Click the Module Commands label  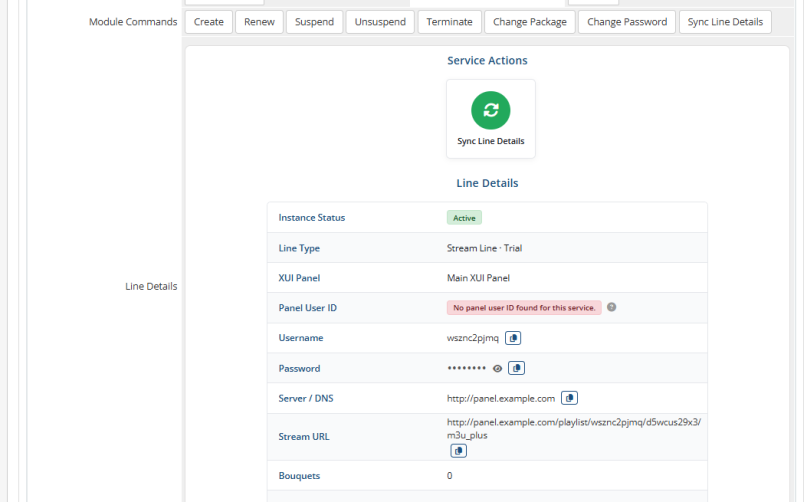(133, 22)
